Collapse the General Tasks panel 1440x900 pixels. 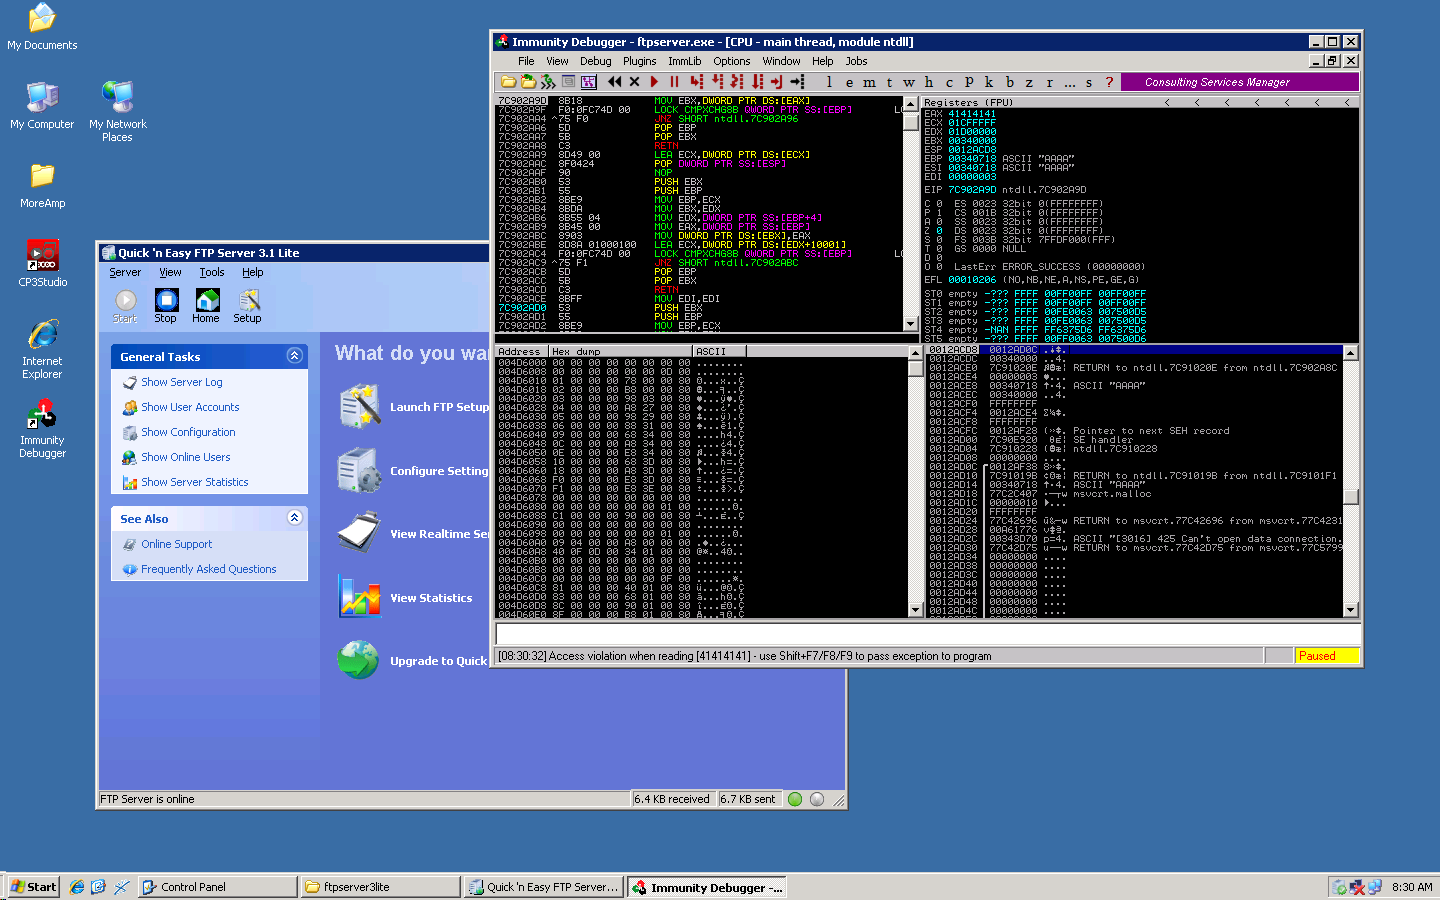click(x=294, y=355)
